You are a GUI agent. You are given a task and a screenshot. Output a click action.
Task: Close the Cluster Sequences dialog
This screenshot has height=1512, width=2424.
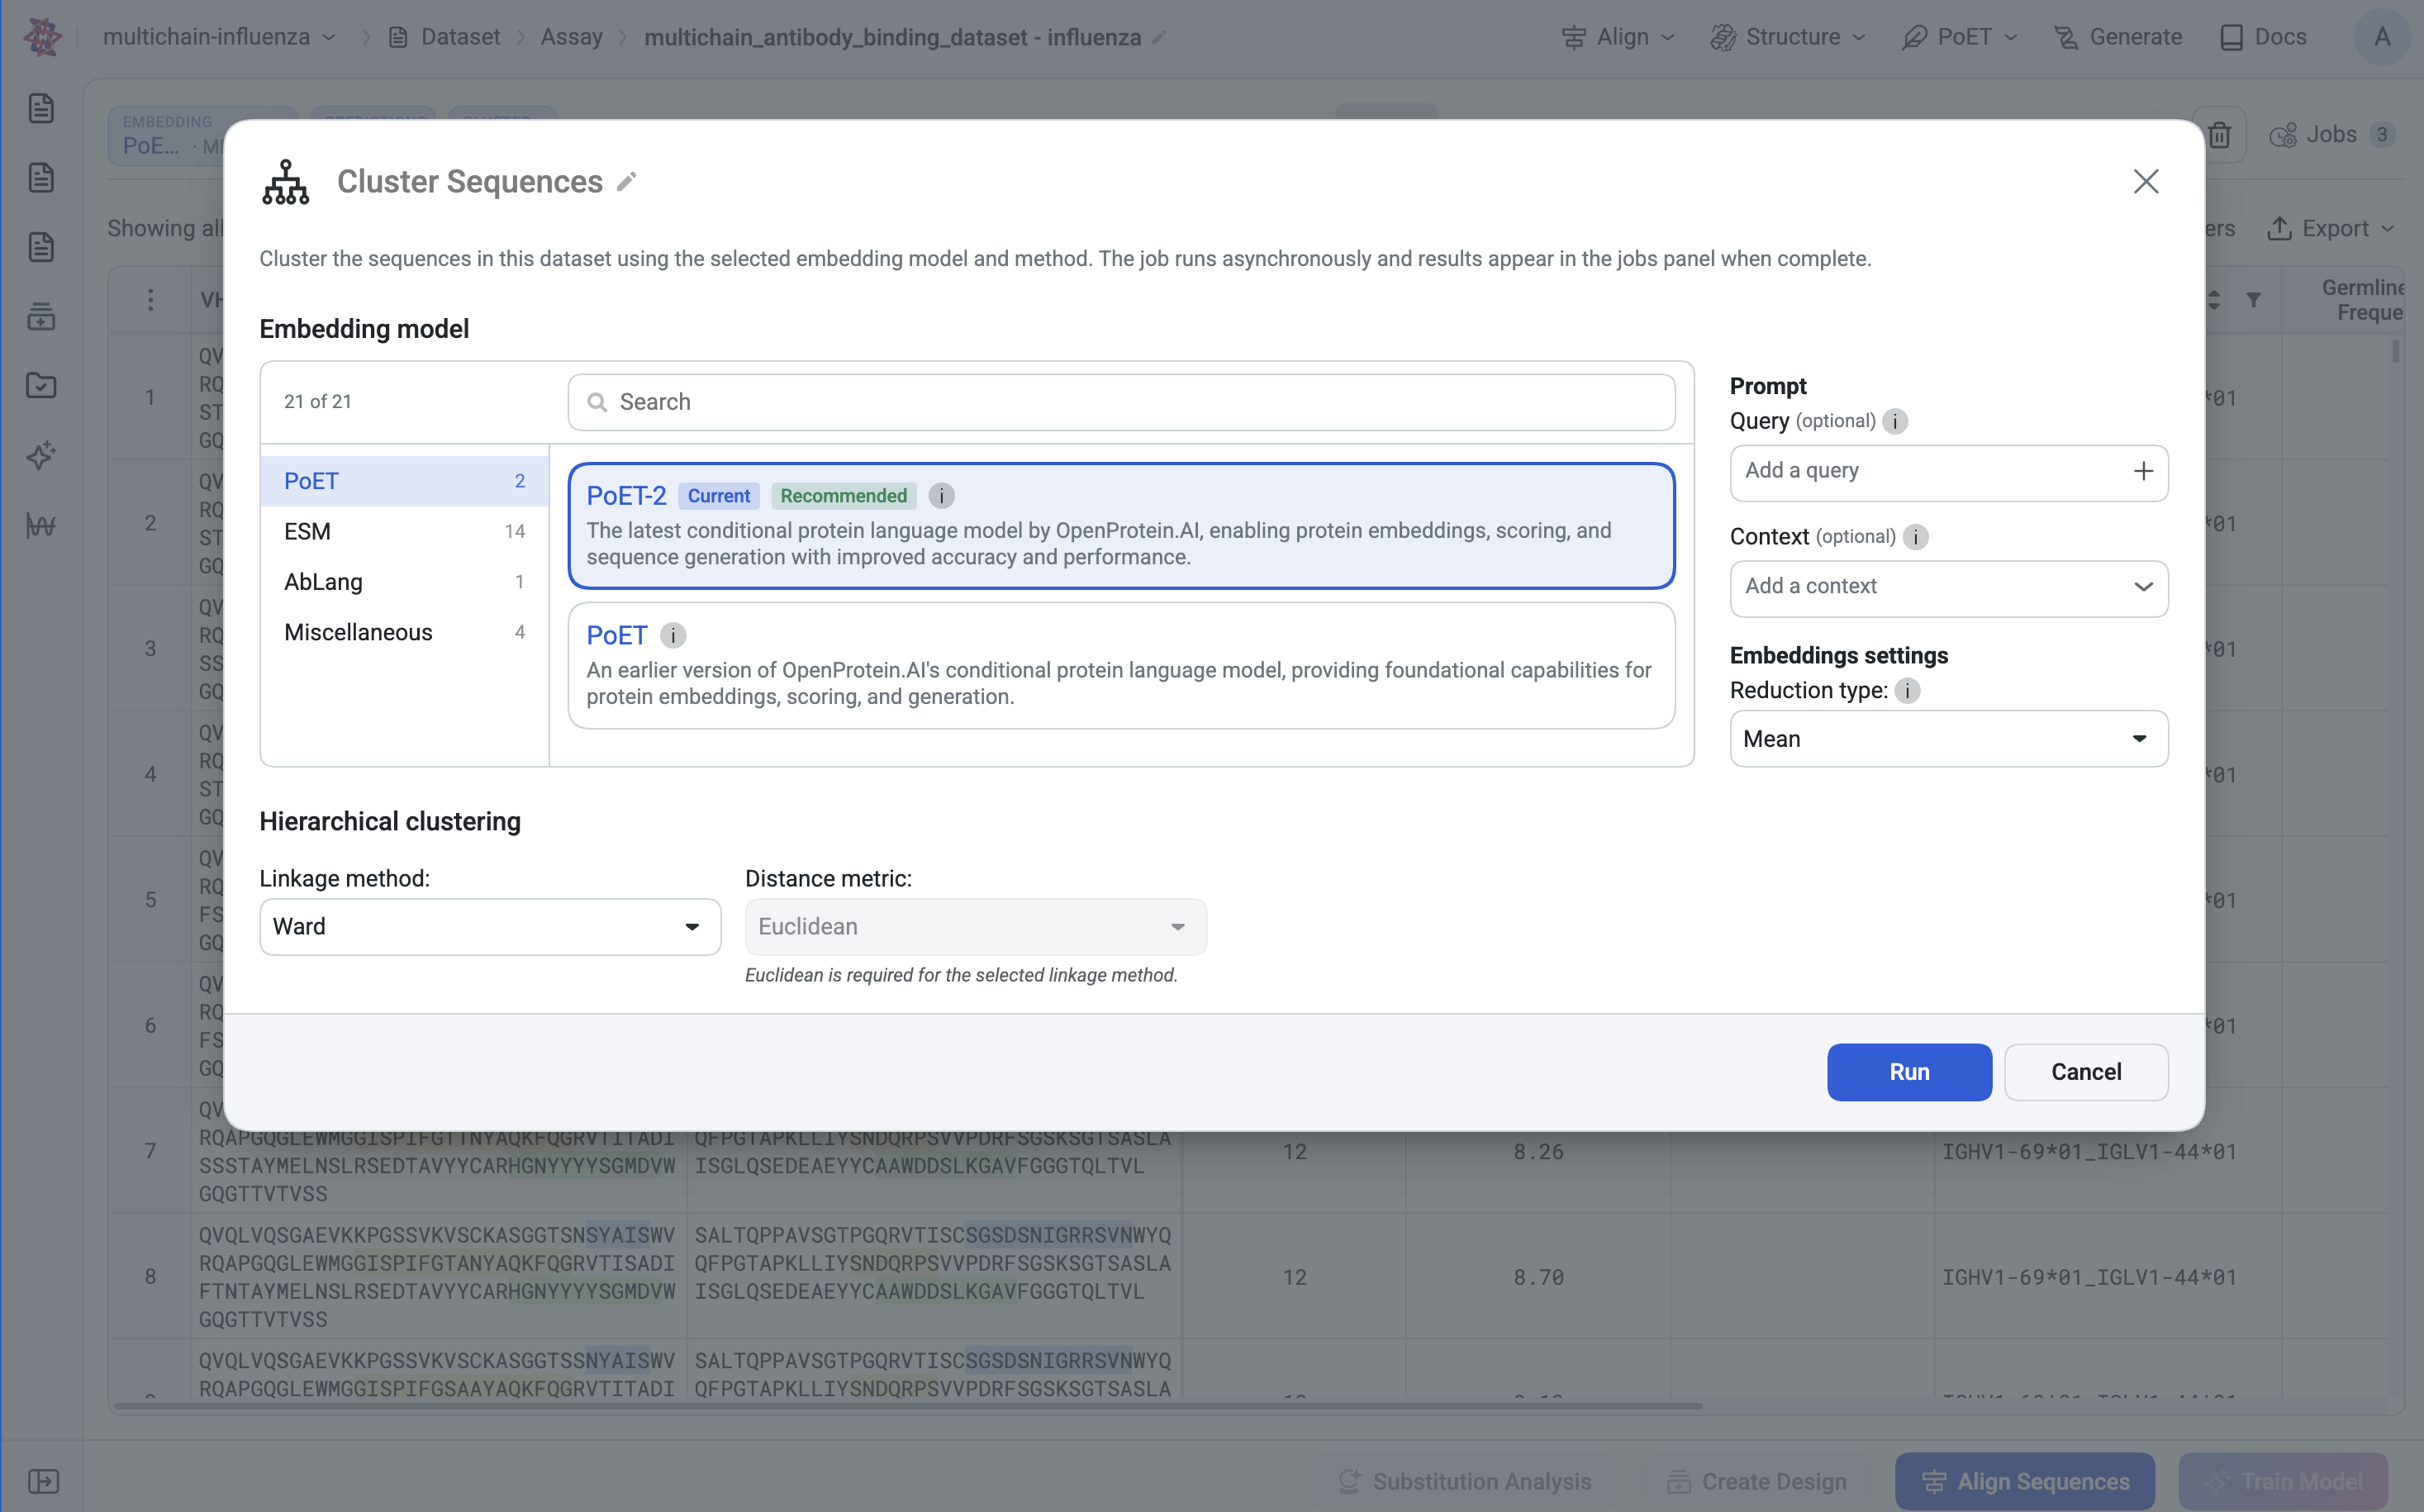pos(2145,181)
